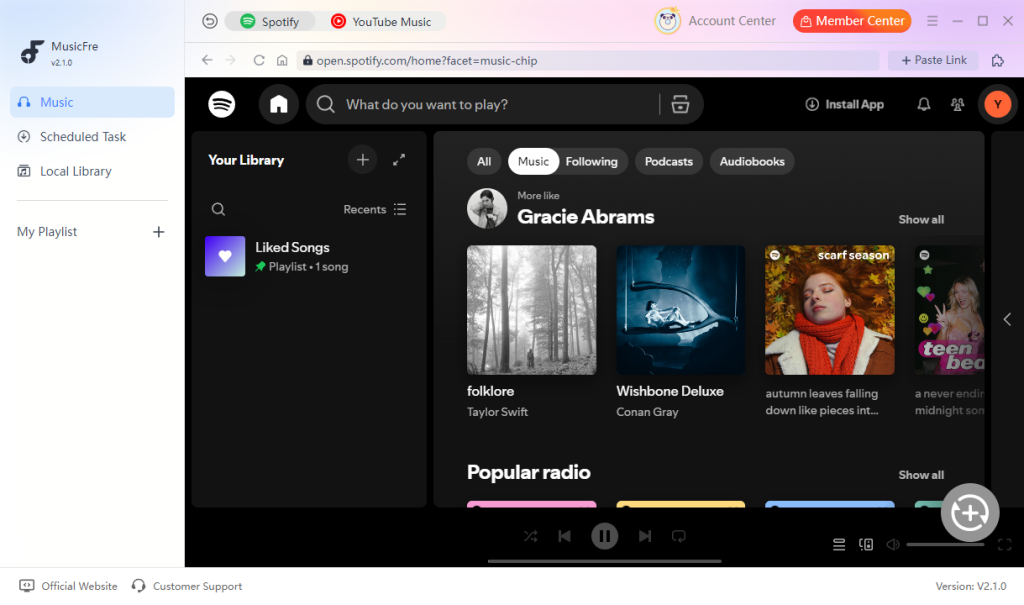
Task: Open the folklore album cover
Action: [x=532, y=310]
